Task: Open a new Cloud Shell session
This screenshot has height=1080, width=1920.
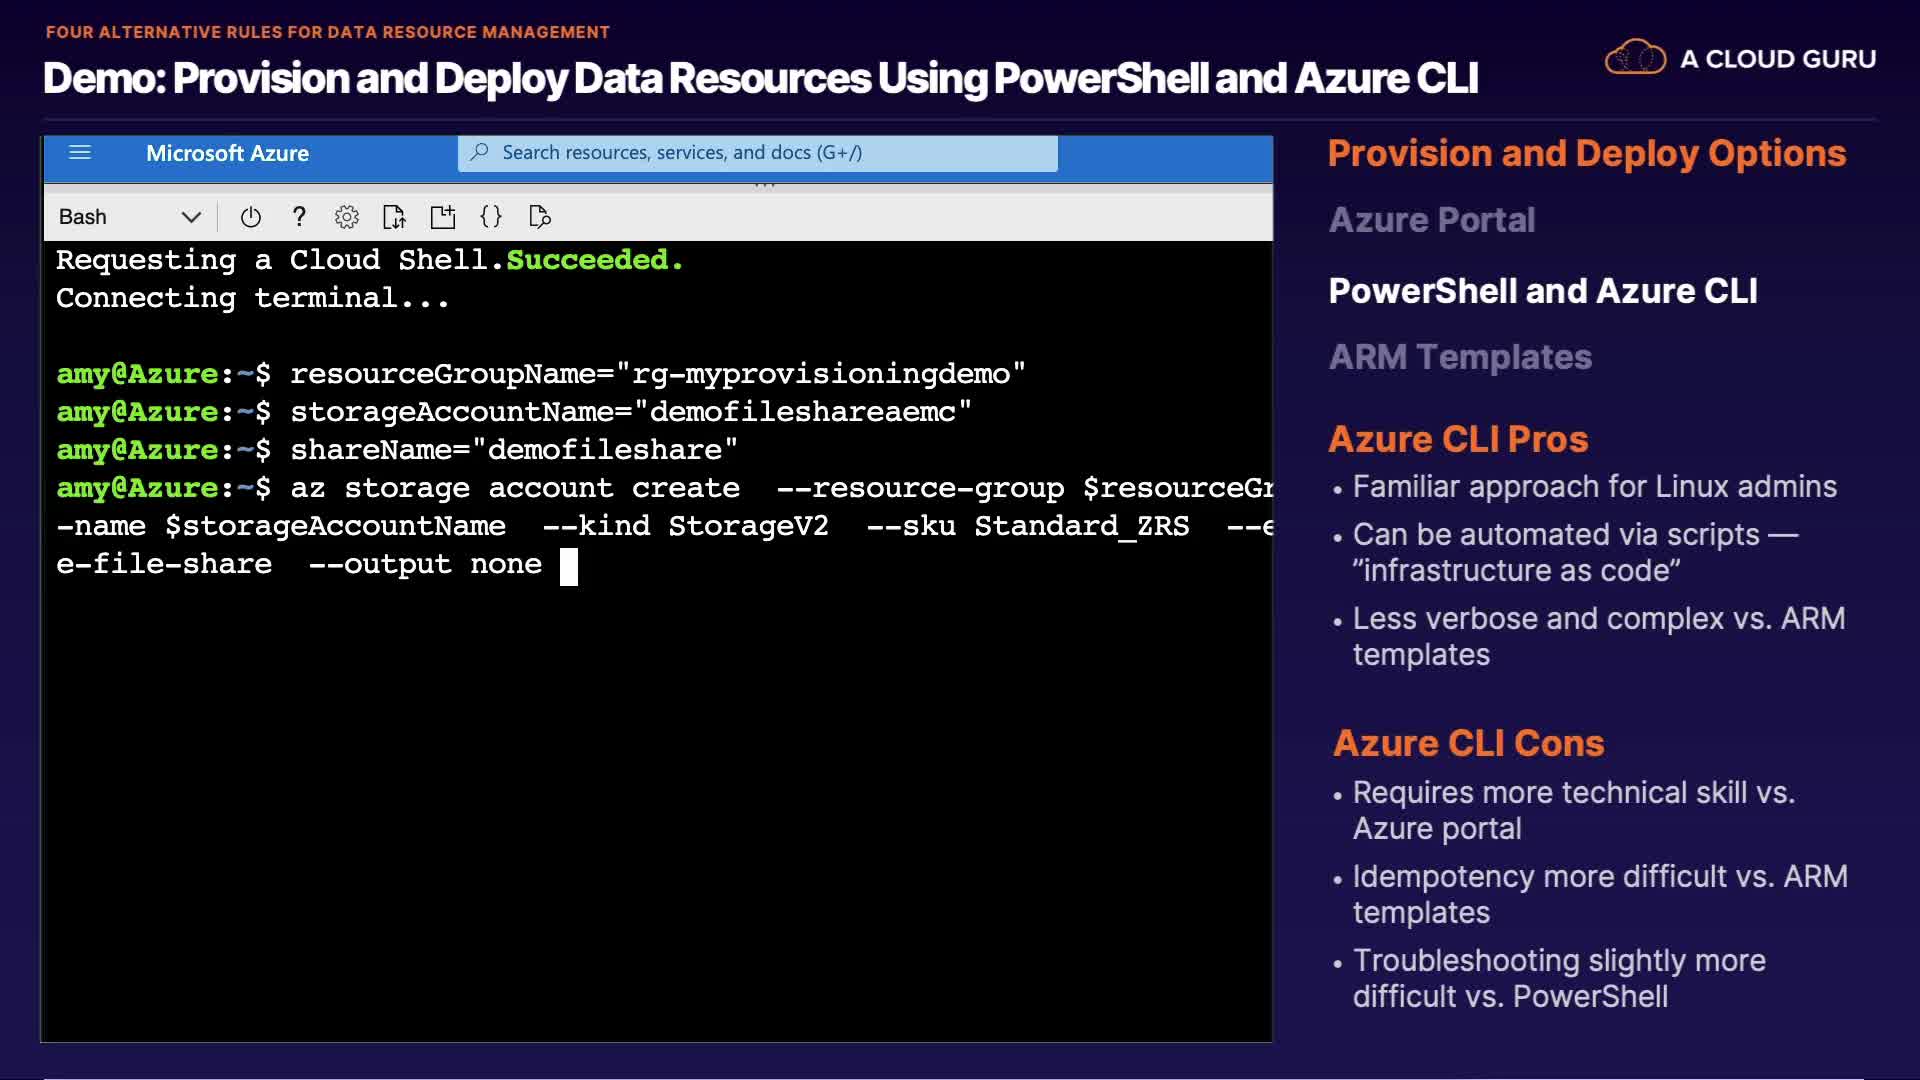Action: (x=442, y=217)
